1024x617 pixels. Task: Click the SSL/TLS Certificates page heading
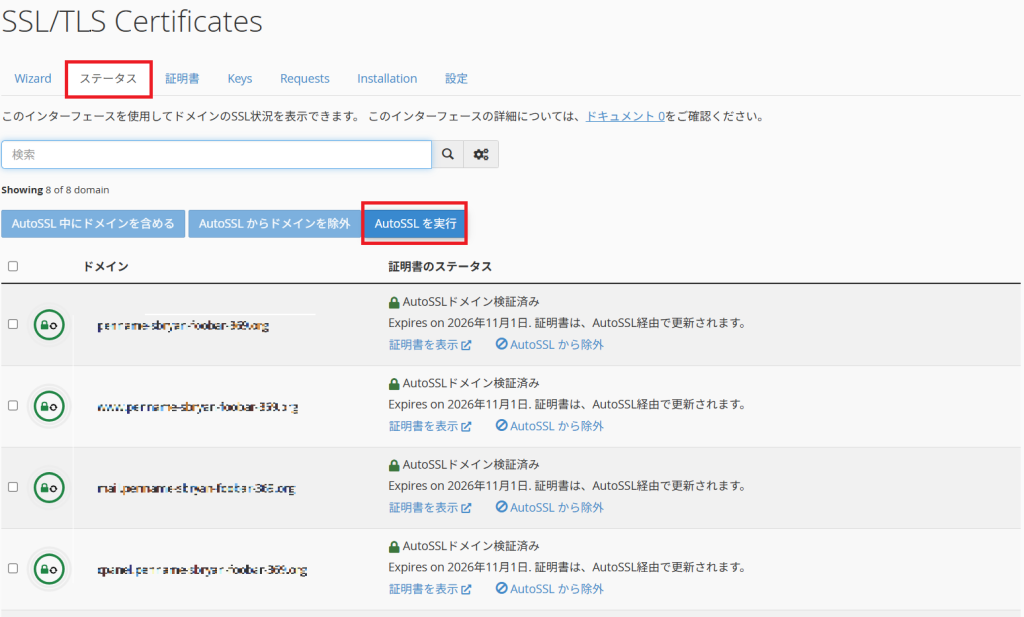pyautogui.click(x=132, y=22)
